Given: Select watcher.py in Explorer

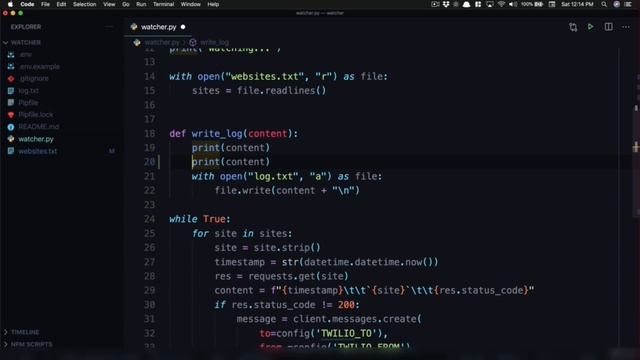Looking at the screenshot, I should (36, 139).
